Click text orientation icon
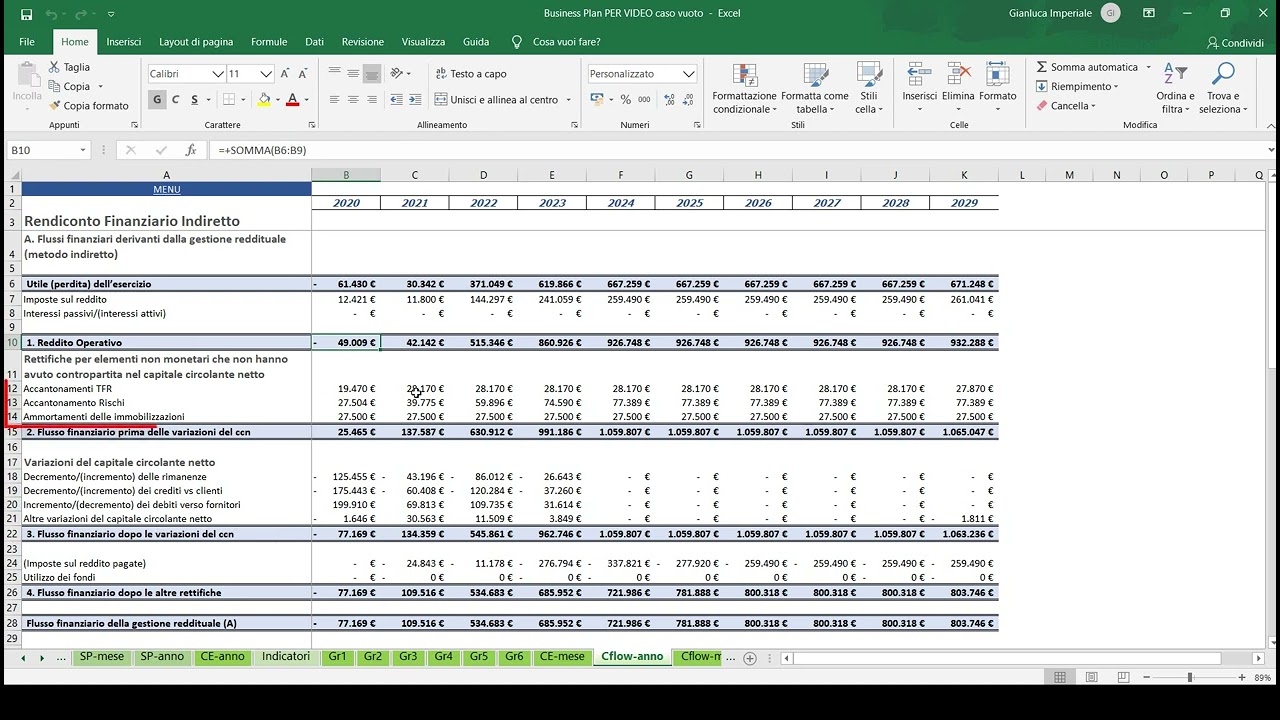This screenshot has width=1280, height=720. (397, 74)
